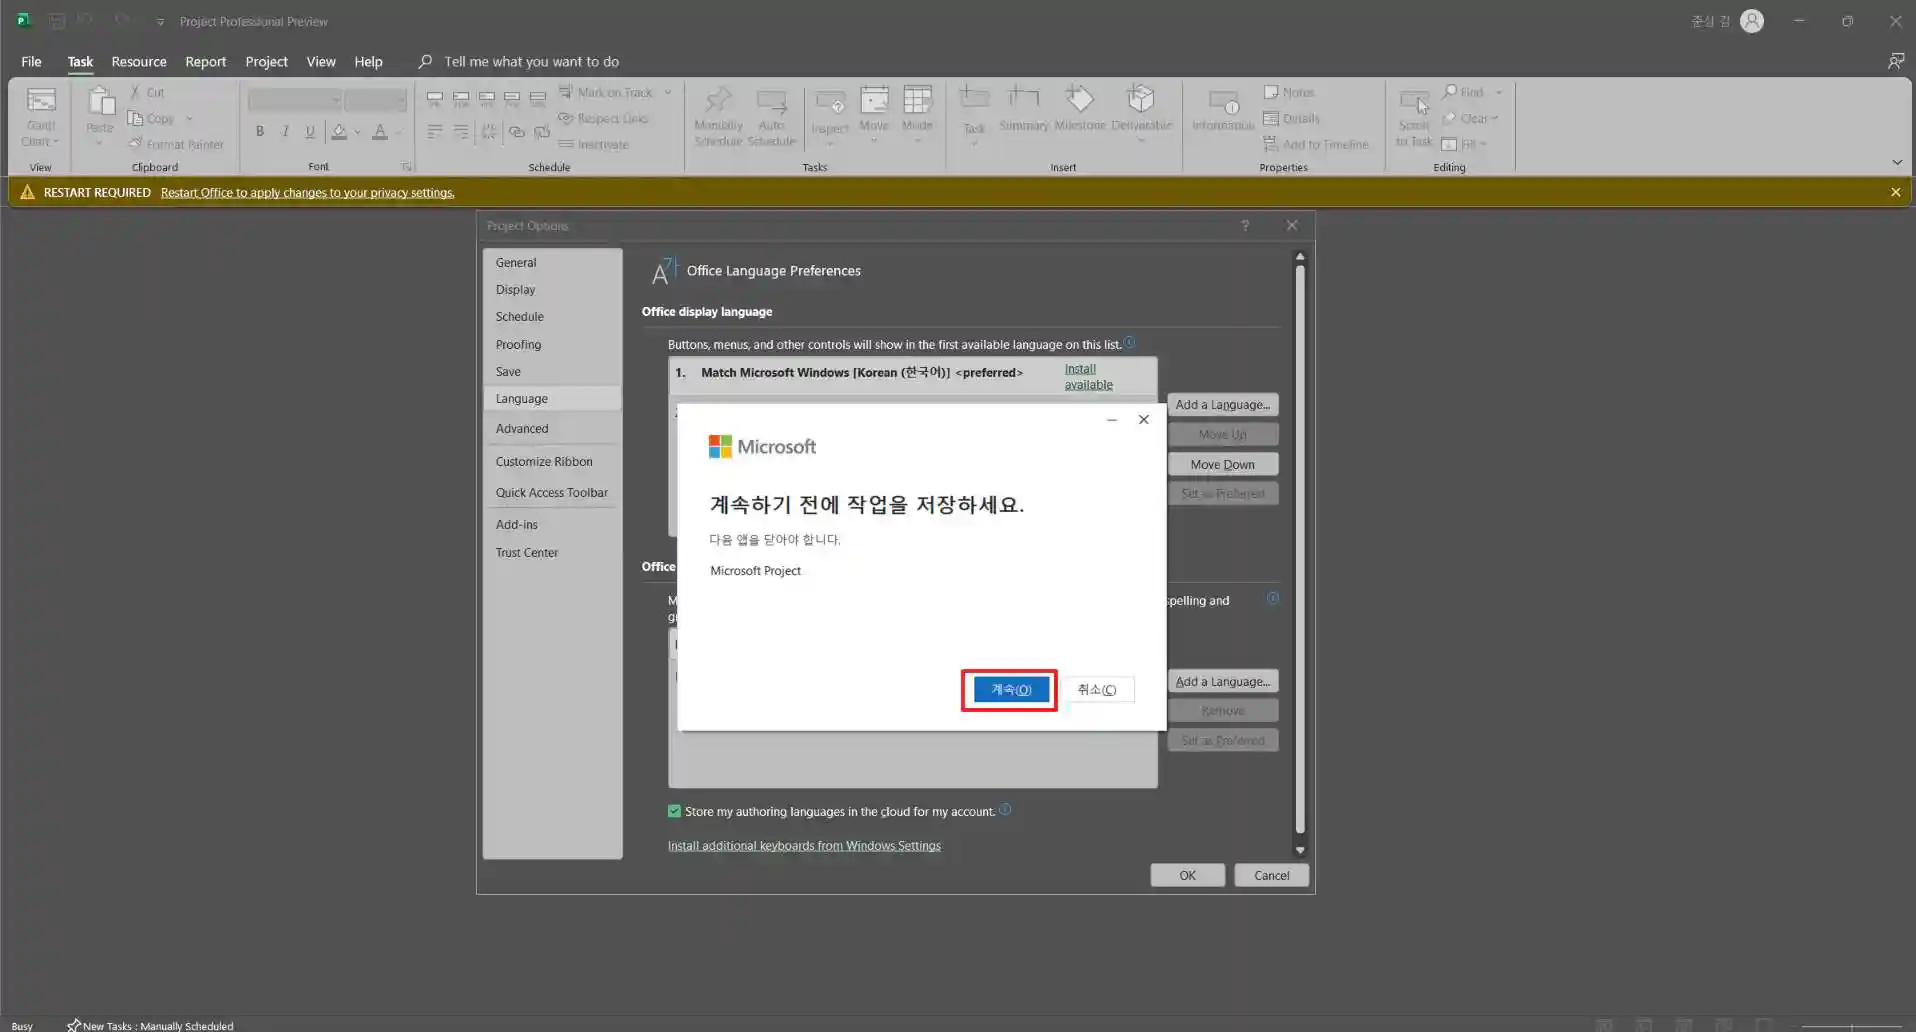Toggle Store my authoring languages checkbox
This screenshot has width=1916, height=1032.
pos(674,811)
